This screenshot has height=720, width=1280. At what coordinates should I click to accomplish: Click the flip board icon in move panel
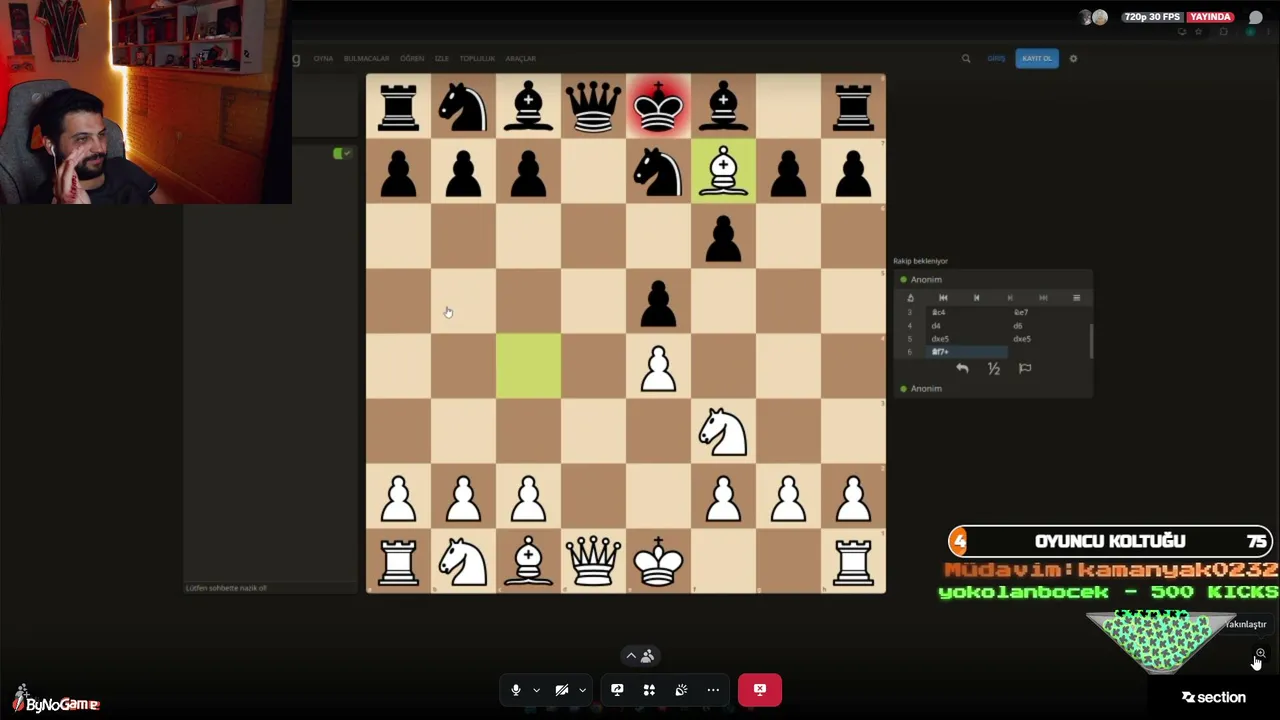point(910,297)
